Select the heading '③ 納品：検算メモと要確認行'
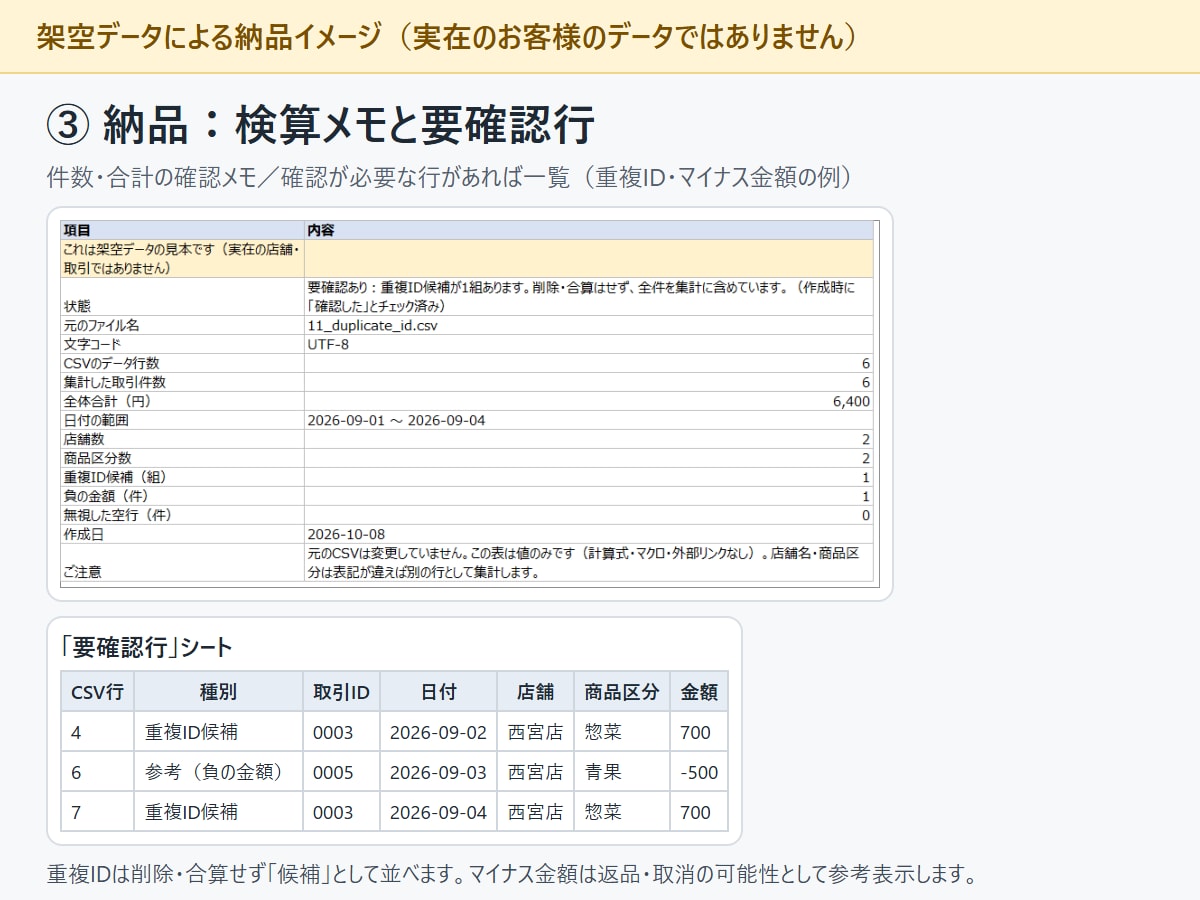The height and width of the screenshot is (900, 1200). click(x=321, y=125)
